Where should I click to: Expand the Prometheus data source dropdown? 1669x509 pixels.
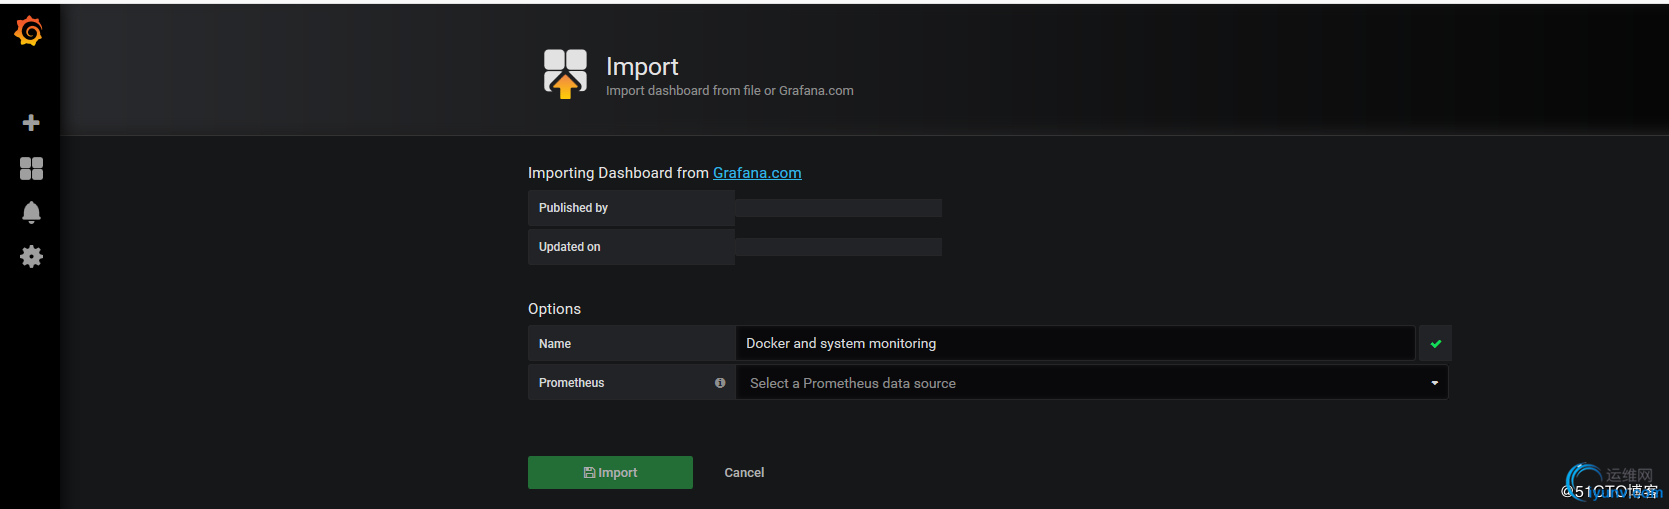(x=1092, y=383)
